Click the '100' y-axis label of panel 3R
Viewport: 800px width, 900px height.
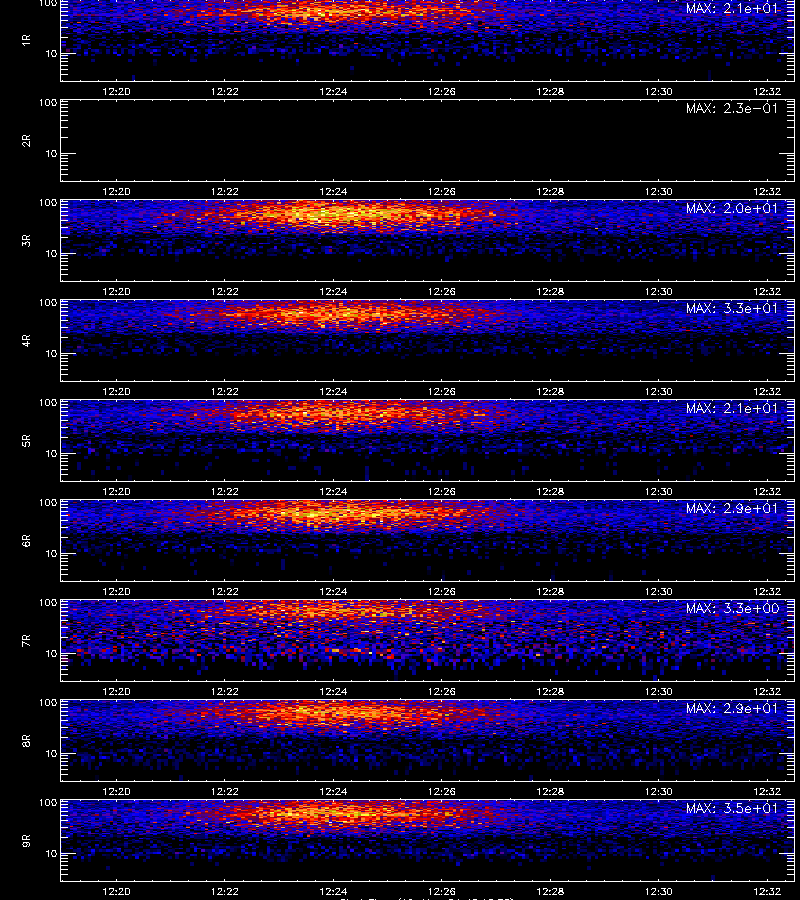(48, 203)
